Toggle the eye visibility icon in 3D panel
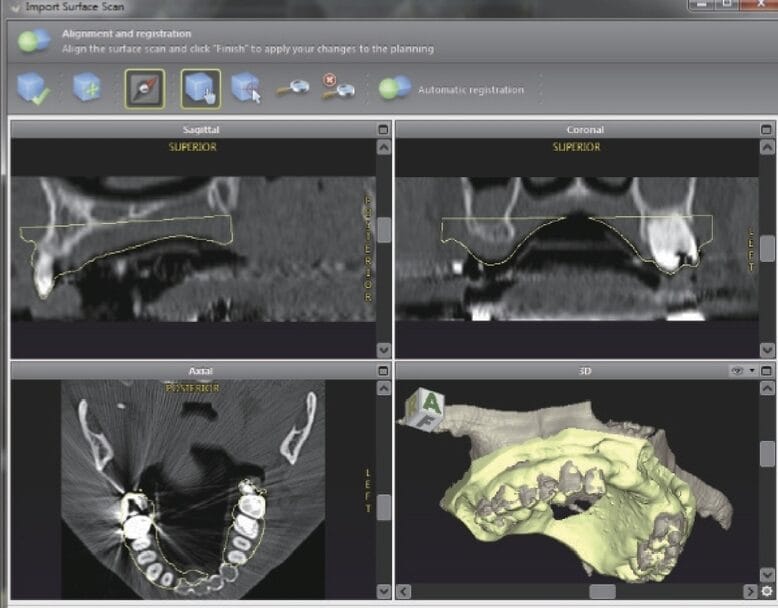 (x=737, y=371)
